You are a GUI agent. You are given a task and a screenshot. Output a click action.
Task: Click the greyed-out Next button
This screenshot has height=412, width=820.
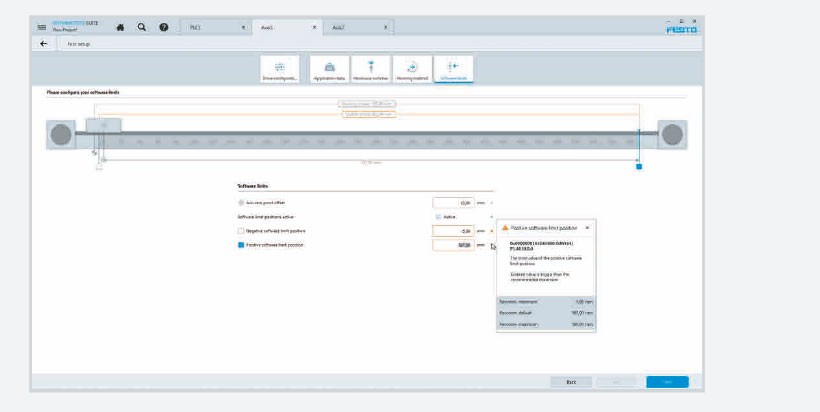coord(616,382)
